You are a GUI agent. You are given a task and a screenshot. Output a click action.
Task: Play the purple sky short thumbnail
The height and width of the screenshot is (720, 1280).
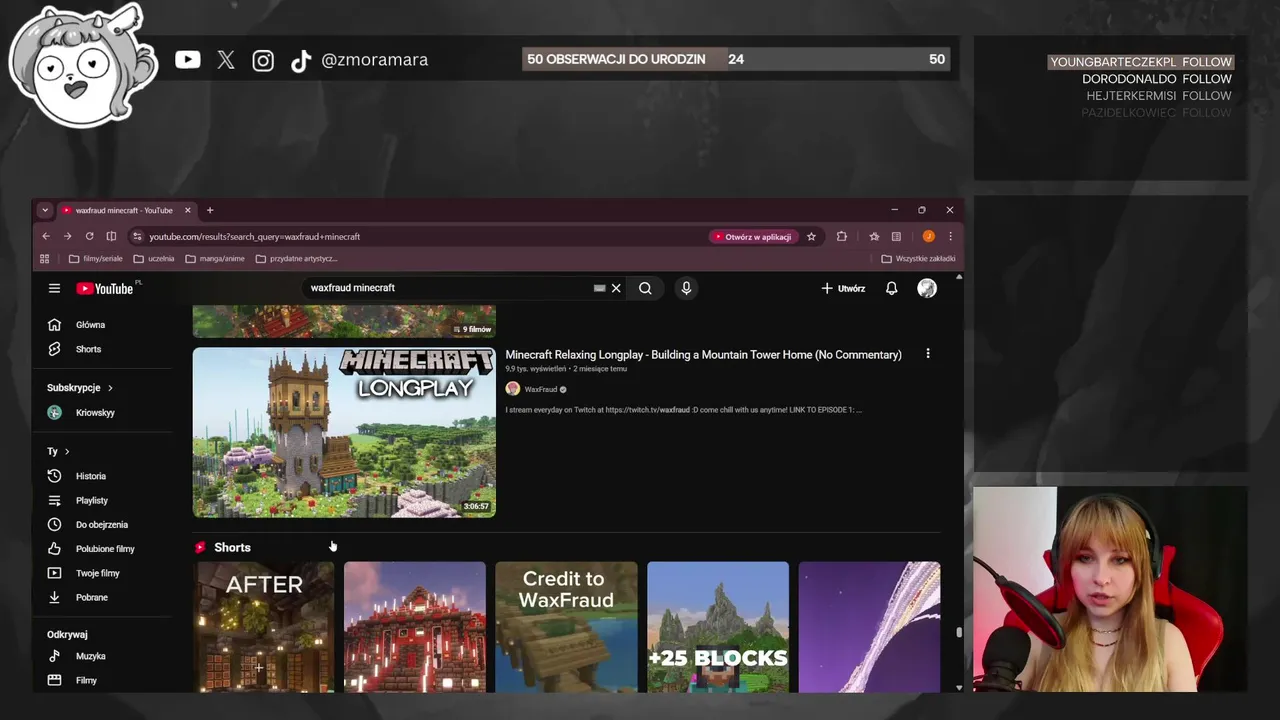(x=869, y=627)
